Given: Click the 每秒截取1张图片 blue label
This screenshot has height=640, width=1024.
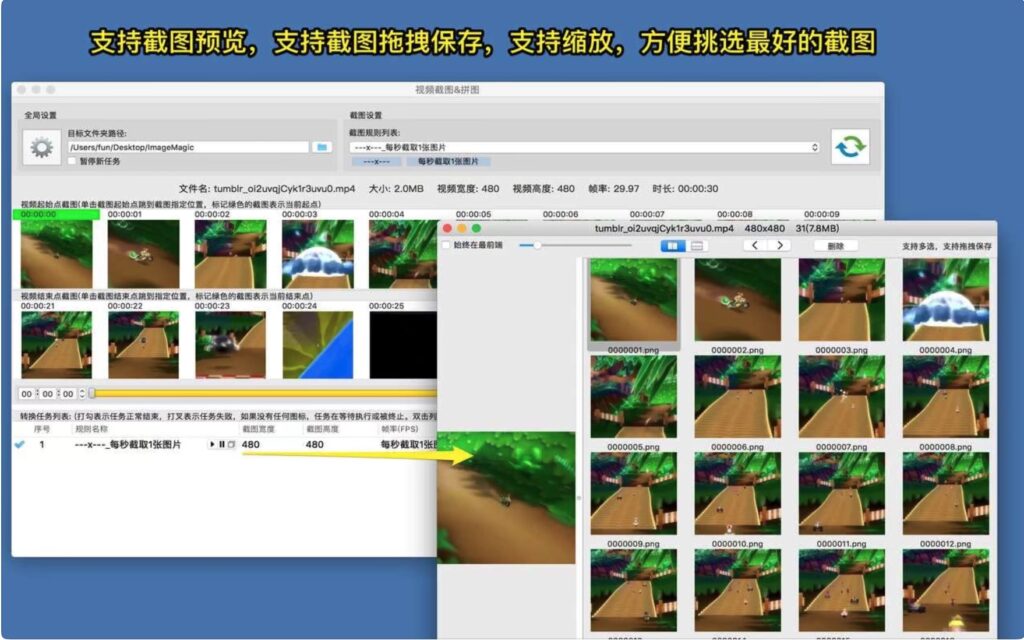Looking at the screenshot, I should point(449,161).
